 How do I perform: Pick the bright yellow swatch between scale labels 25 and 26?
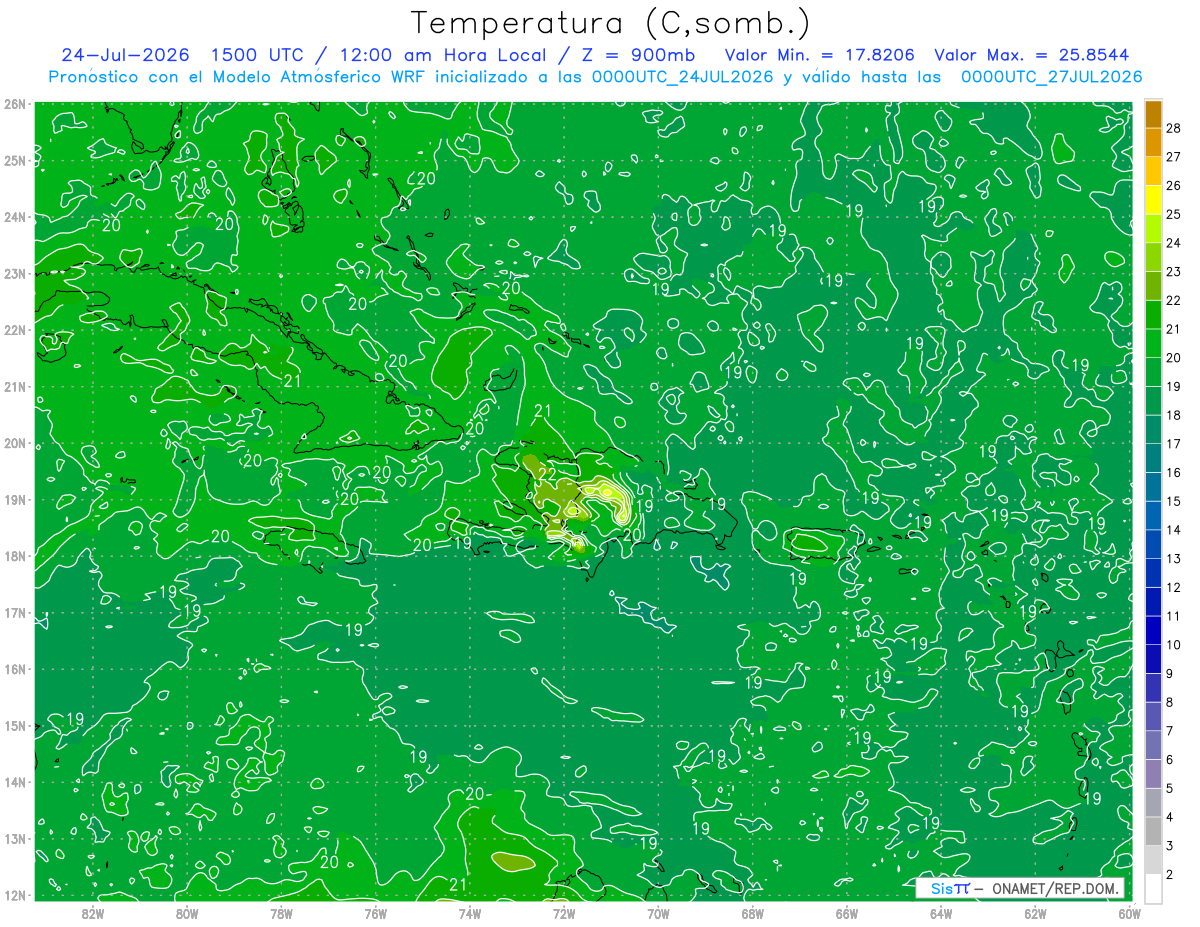click(1153, 200)
